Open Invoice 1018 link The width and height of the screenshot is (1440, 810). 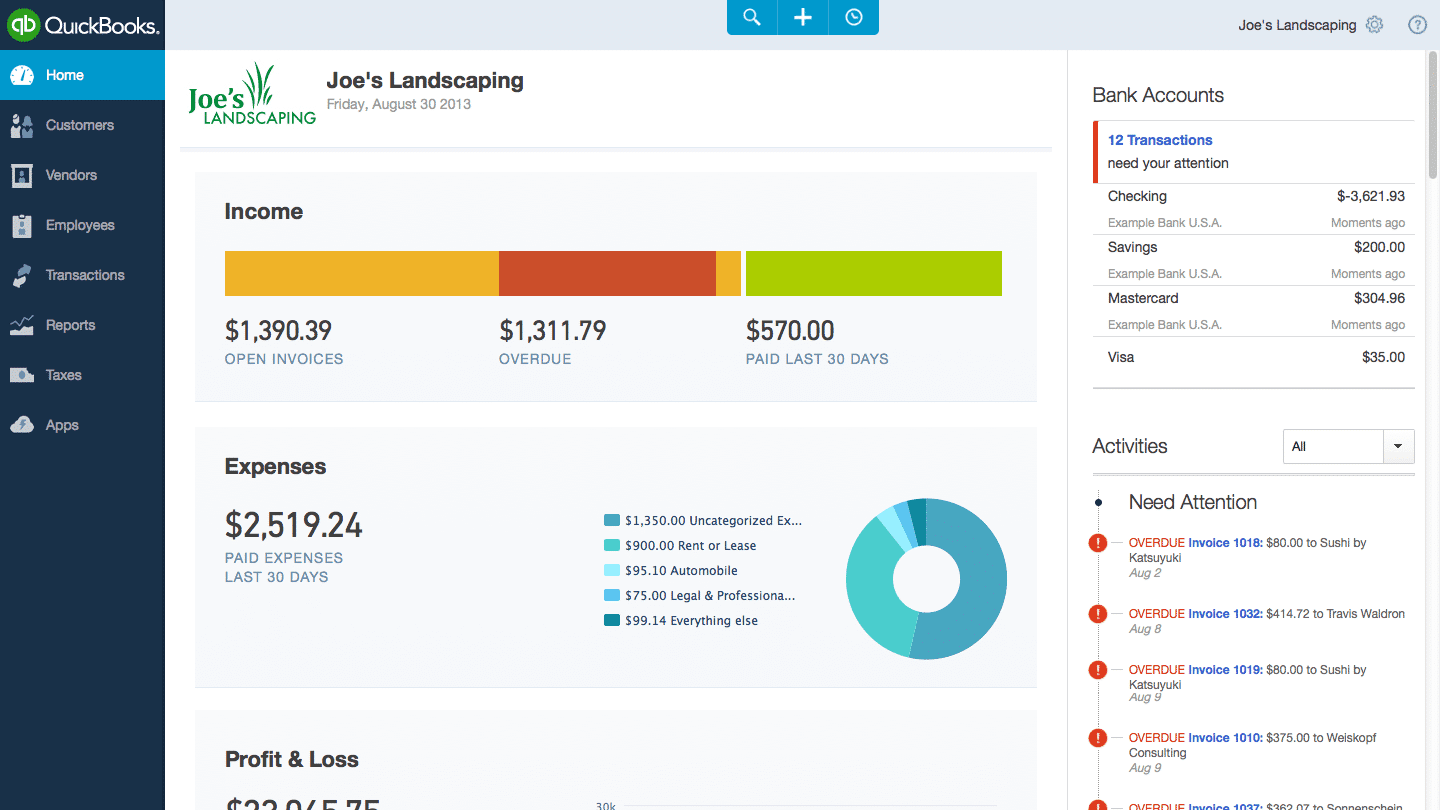tap(1225, 543)
